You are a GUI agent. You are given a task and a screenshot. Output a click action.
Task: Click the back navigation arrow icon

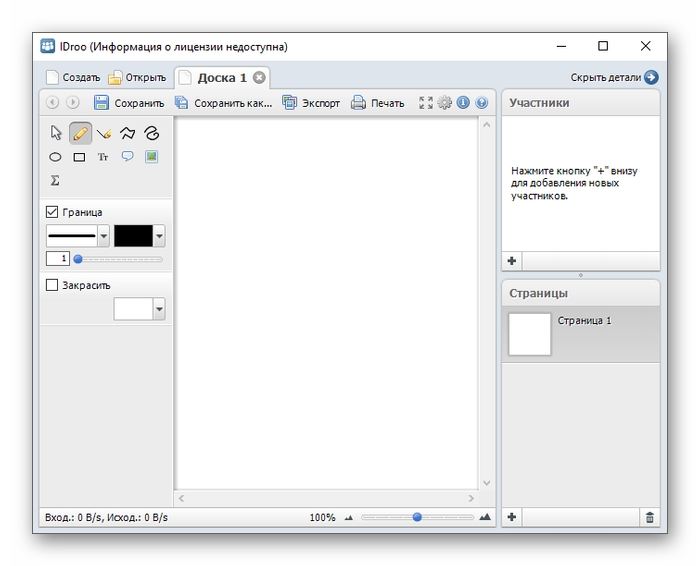coord(52,103)
